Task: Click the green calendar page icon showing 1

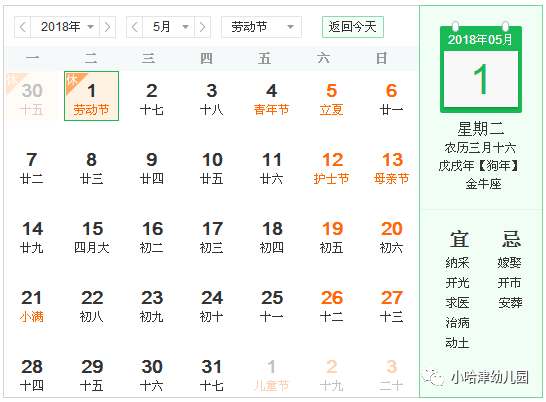Action: pos(481,68)
